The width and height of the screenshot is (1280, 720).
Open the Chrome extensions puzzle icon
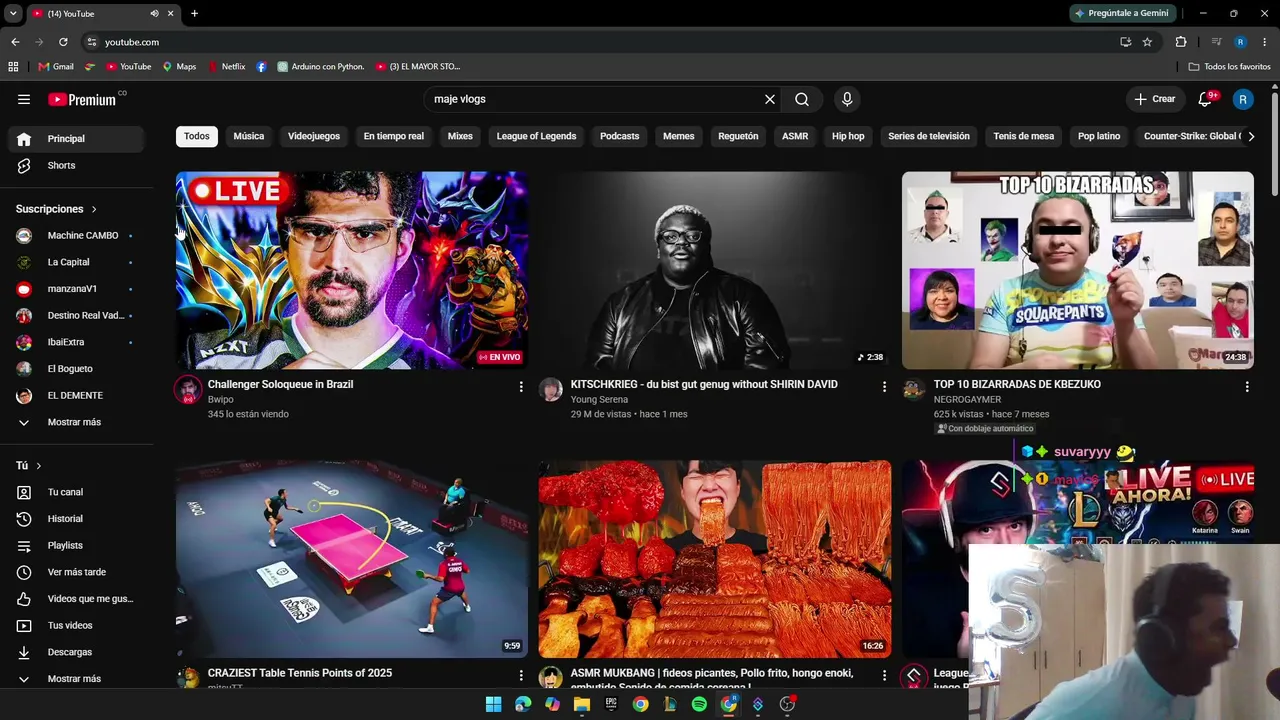[1181, 42]
